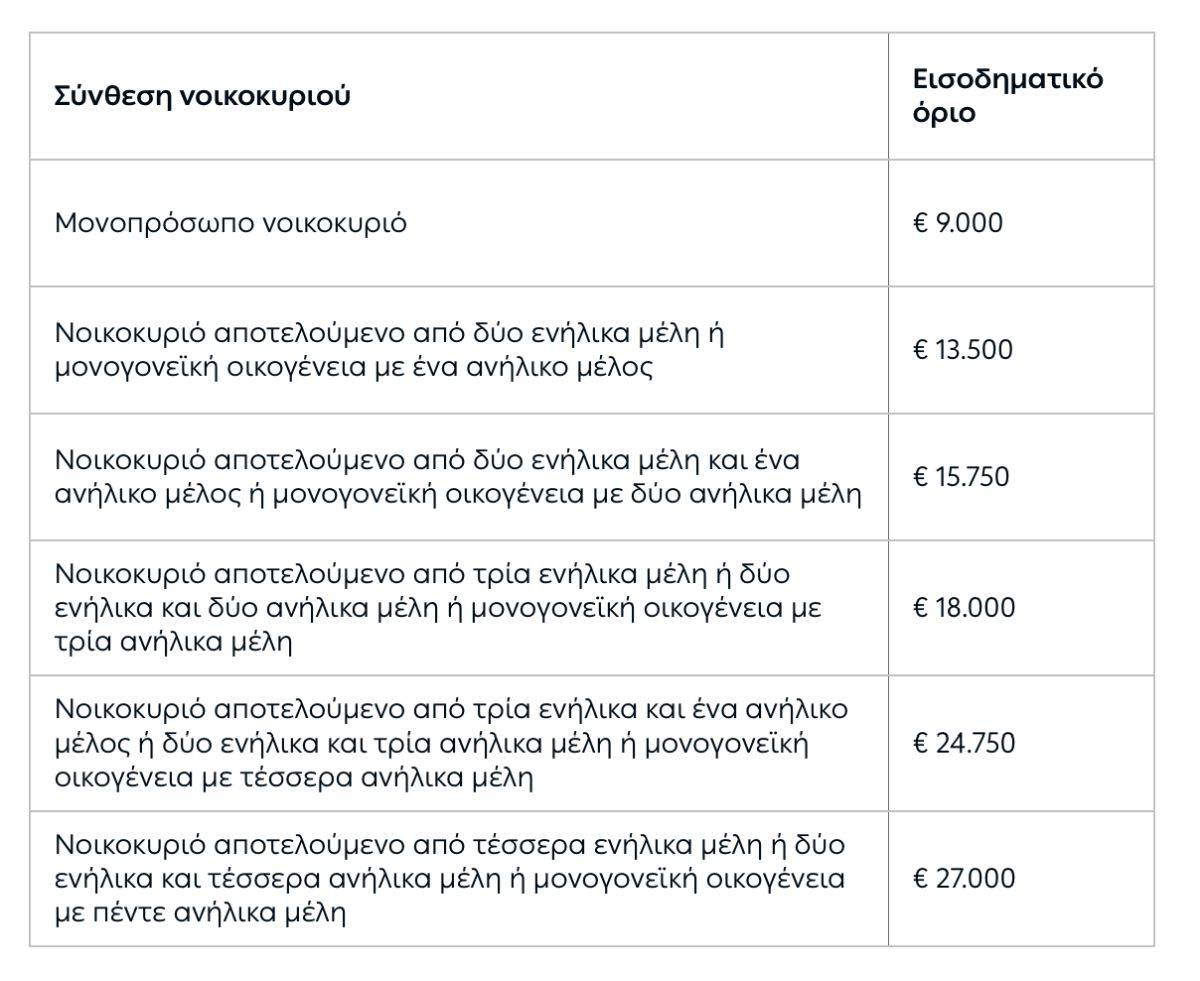
Task: Click the 'Εισοδηματικό όριο' column header
Action: coord(1008,96)
